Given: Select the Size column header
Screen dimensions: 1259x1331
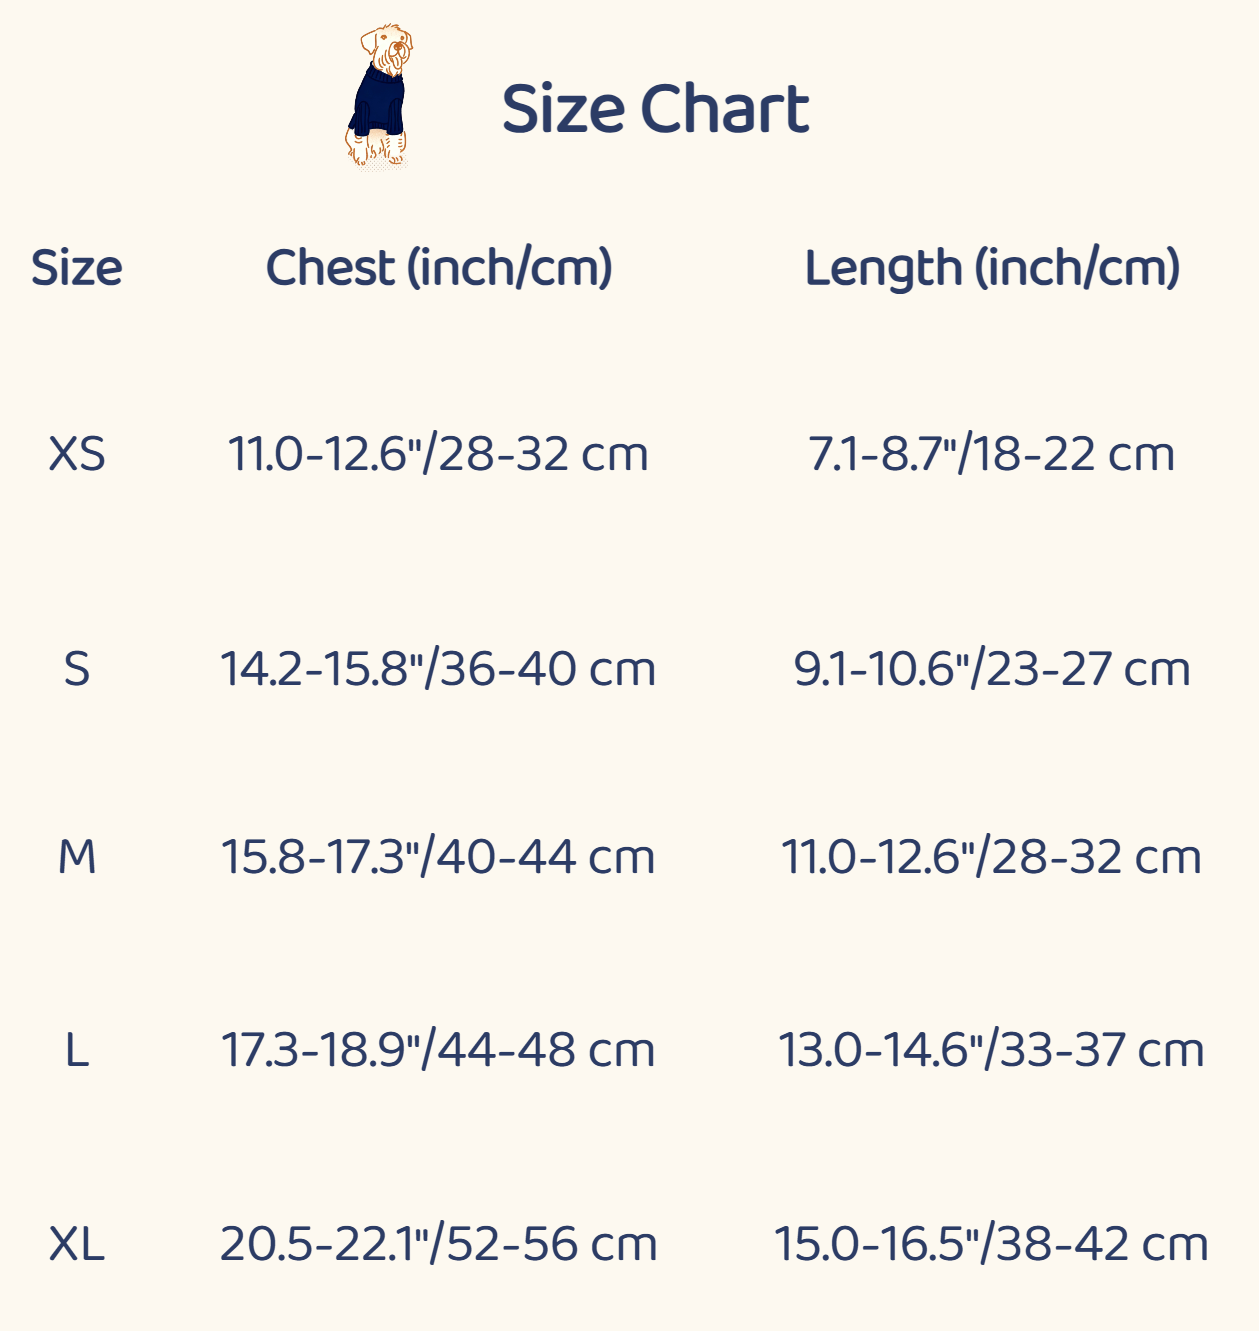Looking at the screenshot, I should tap(77, 268).
